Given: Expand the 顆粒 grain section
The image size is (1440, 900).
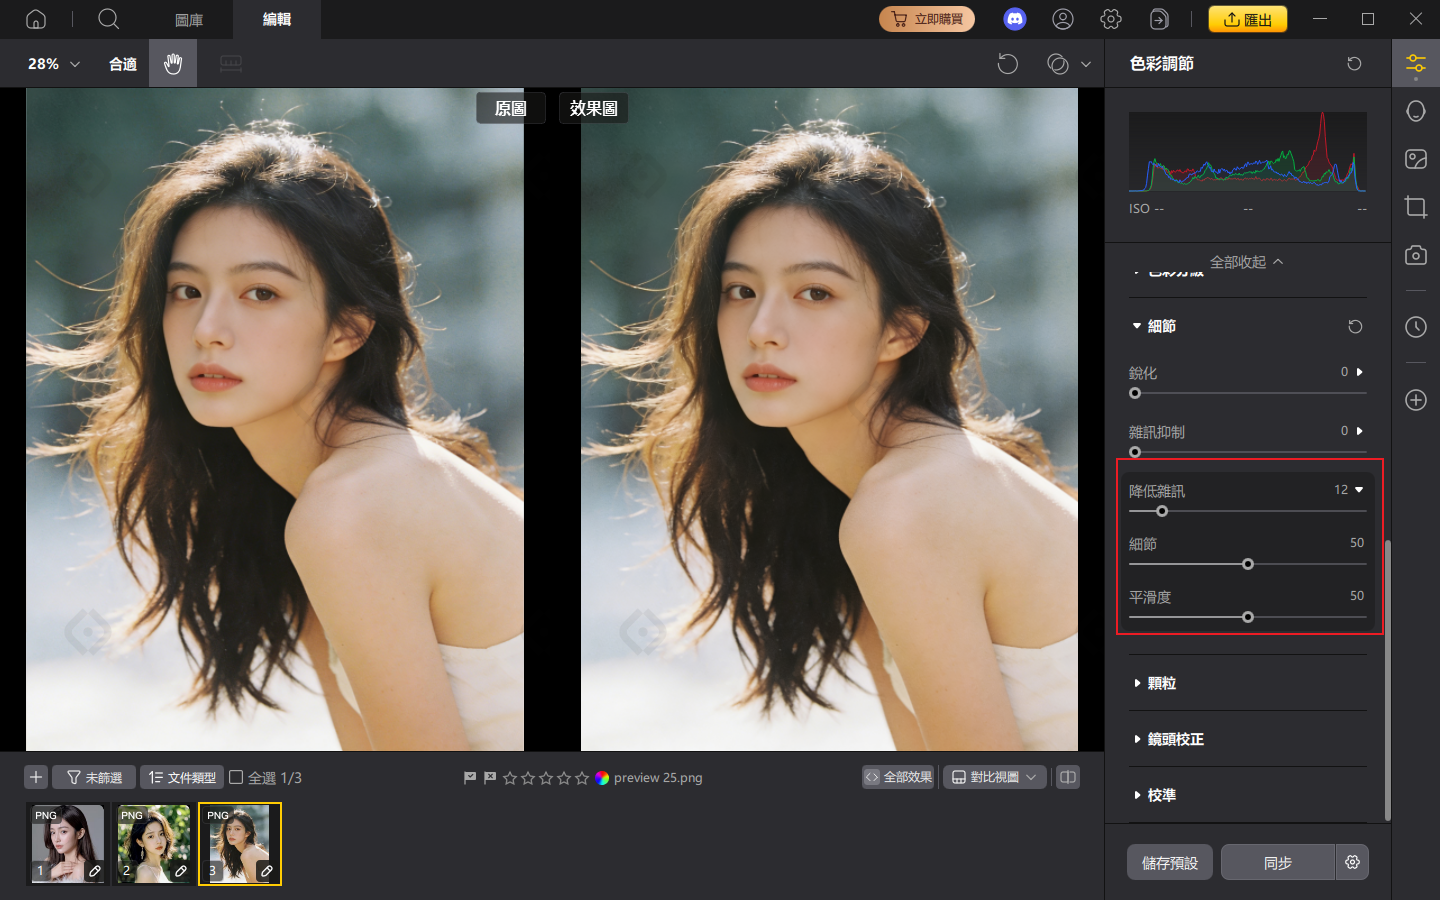Looking at the screenshot, I should click(x=1160, y=683).
